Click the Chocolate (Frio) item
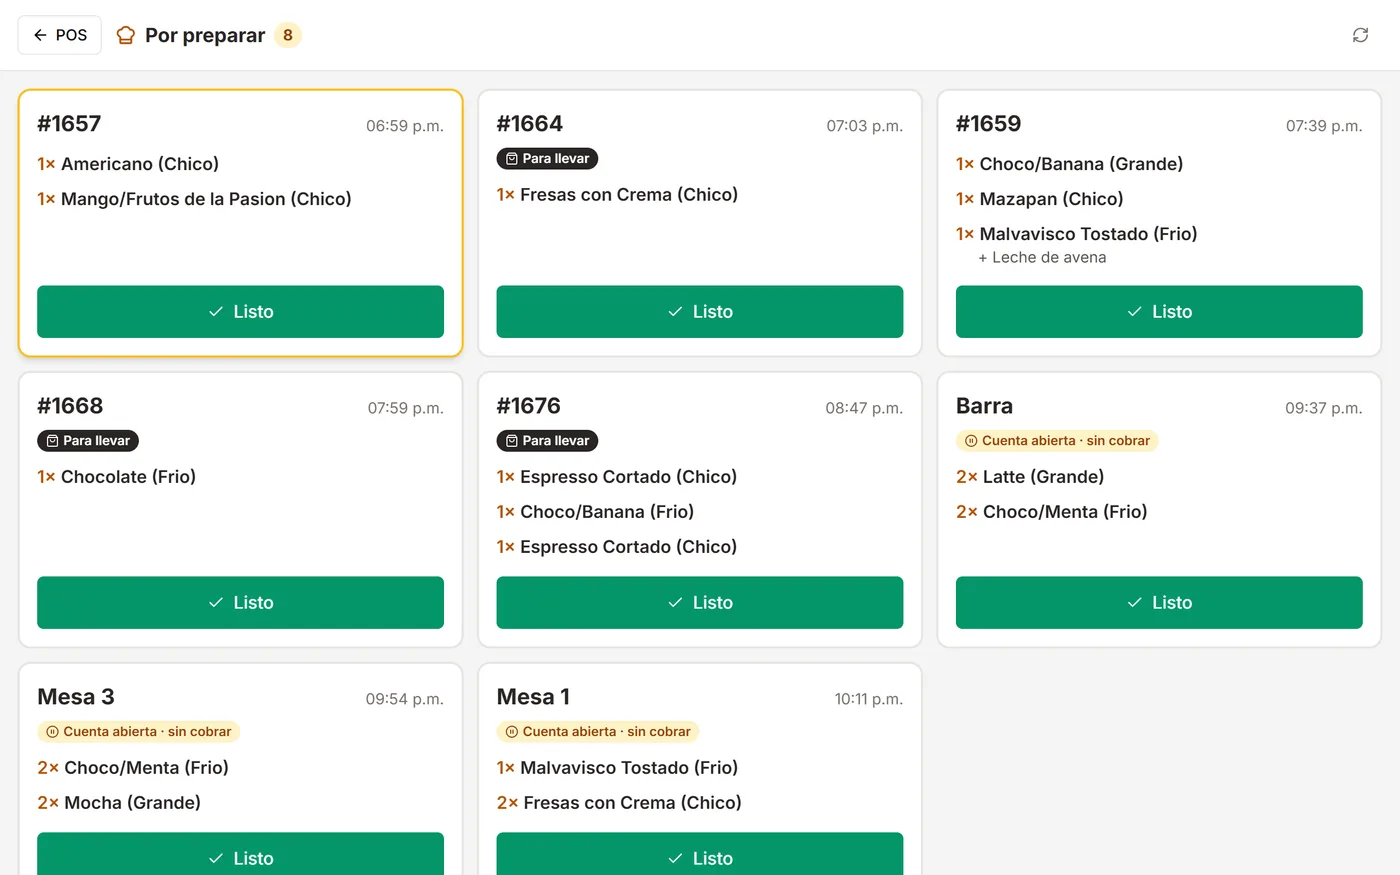The image size is (1400, 875). pyautogui.click(x=128, y=477)
